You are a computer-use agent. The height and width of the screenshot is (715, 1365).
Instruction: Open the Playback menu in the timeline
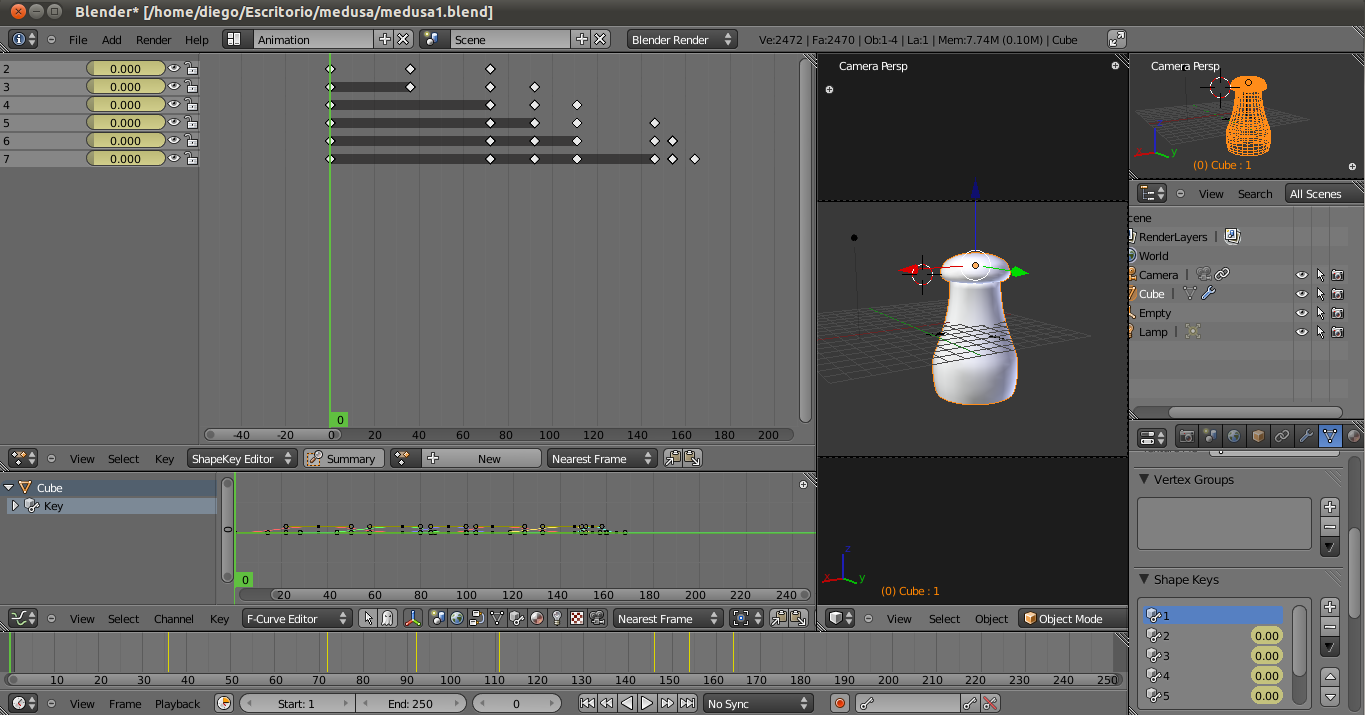point(177,704)
